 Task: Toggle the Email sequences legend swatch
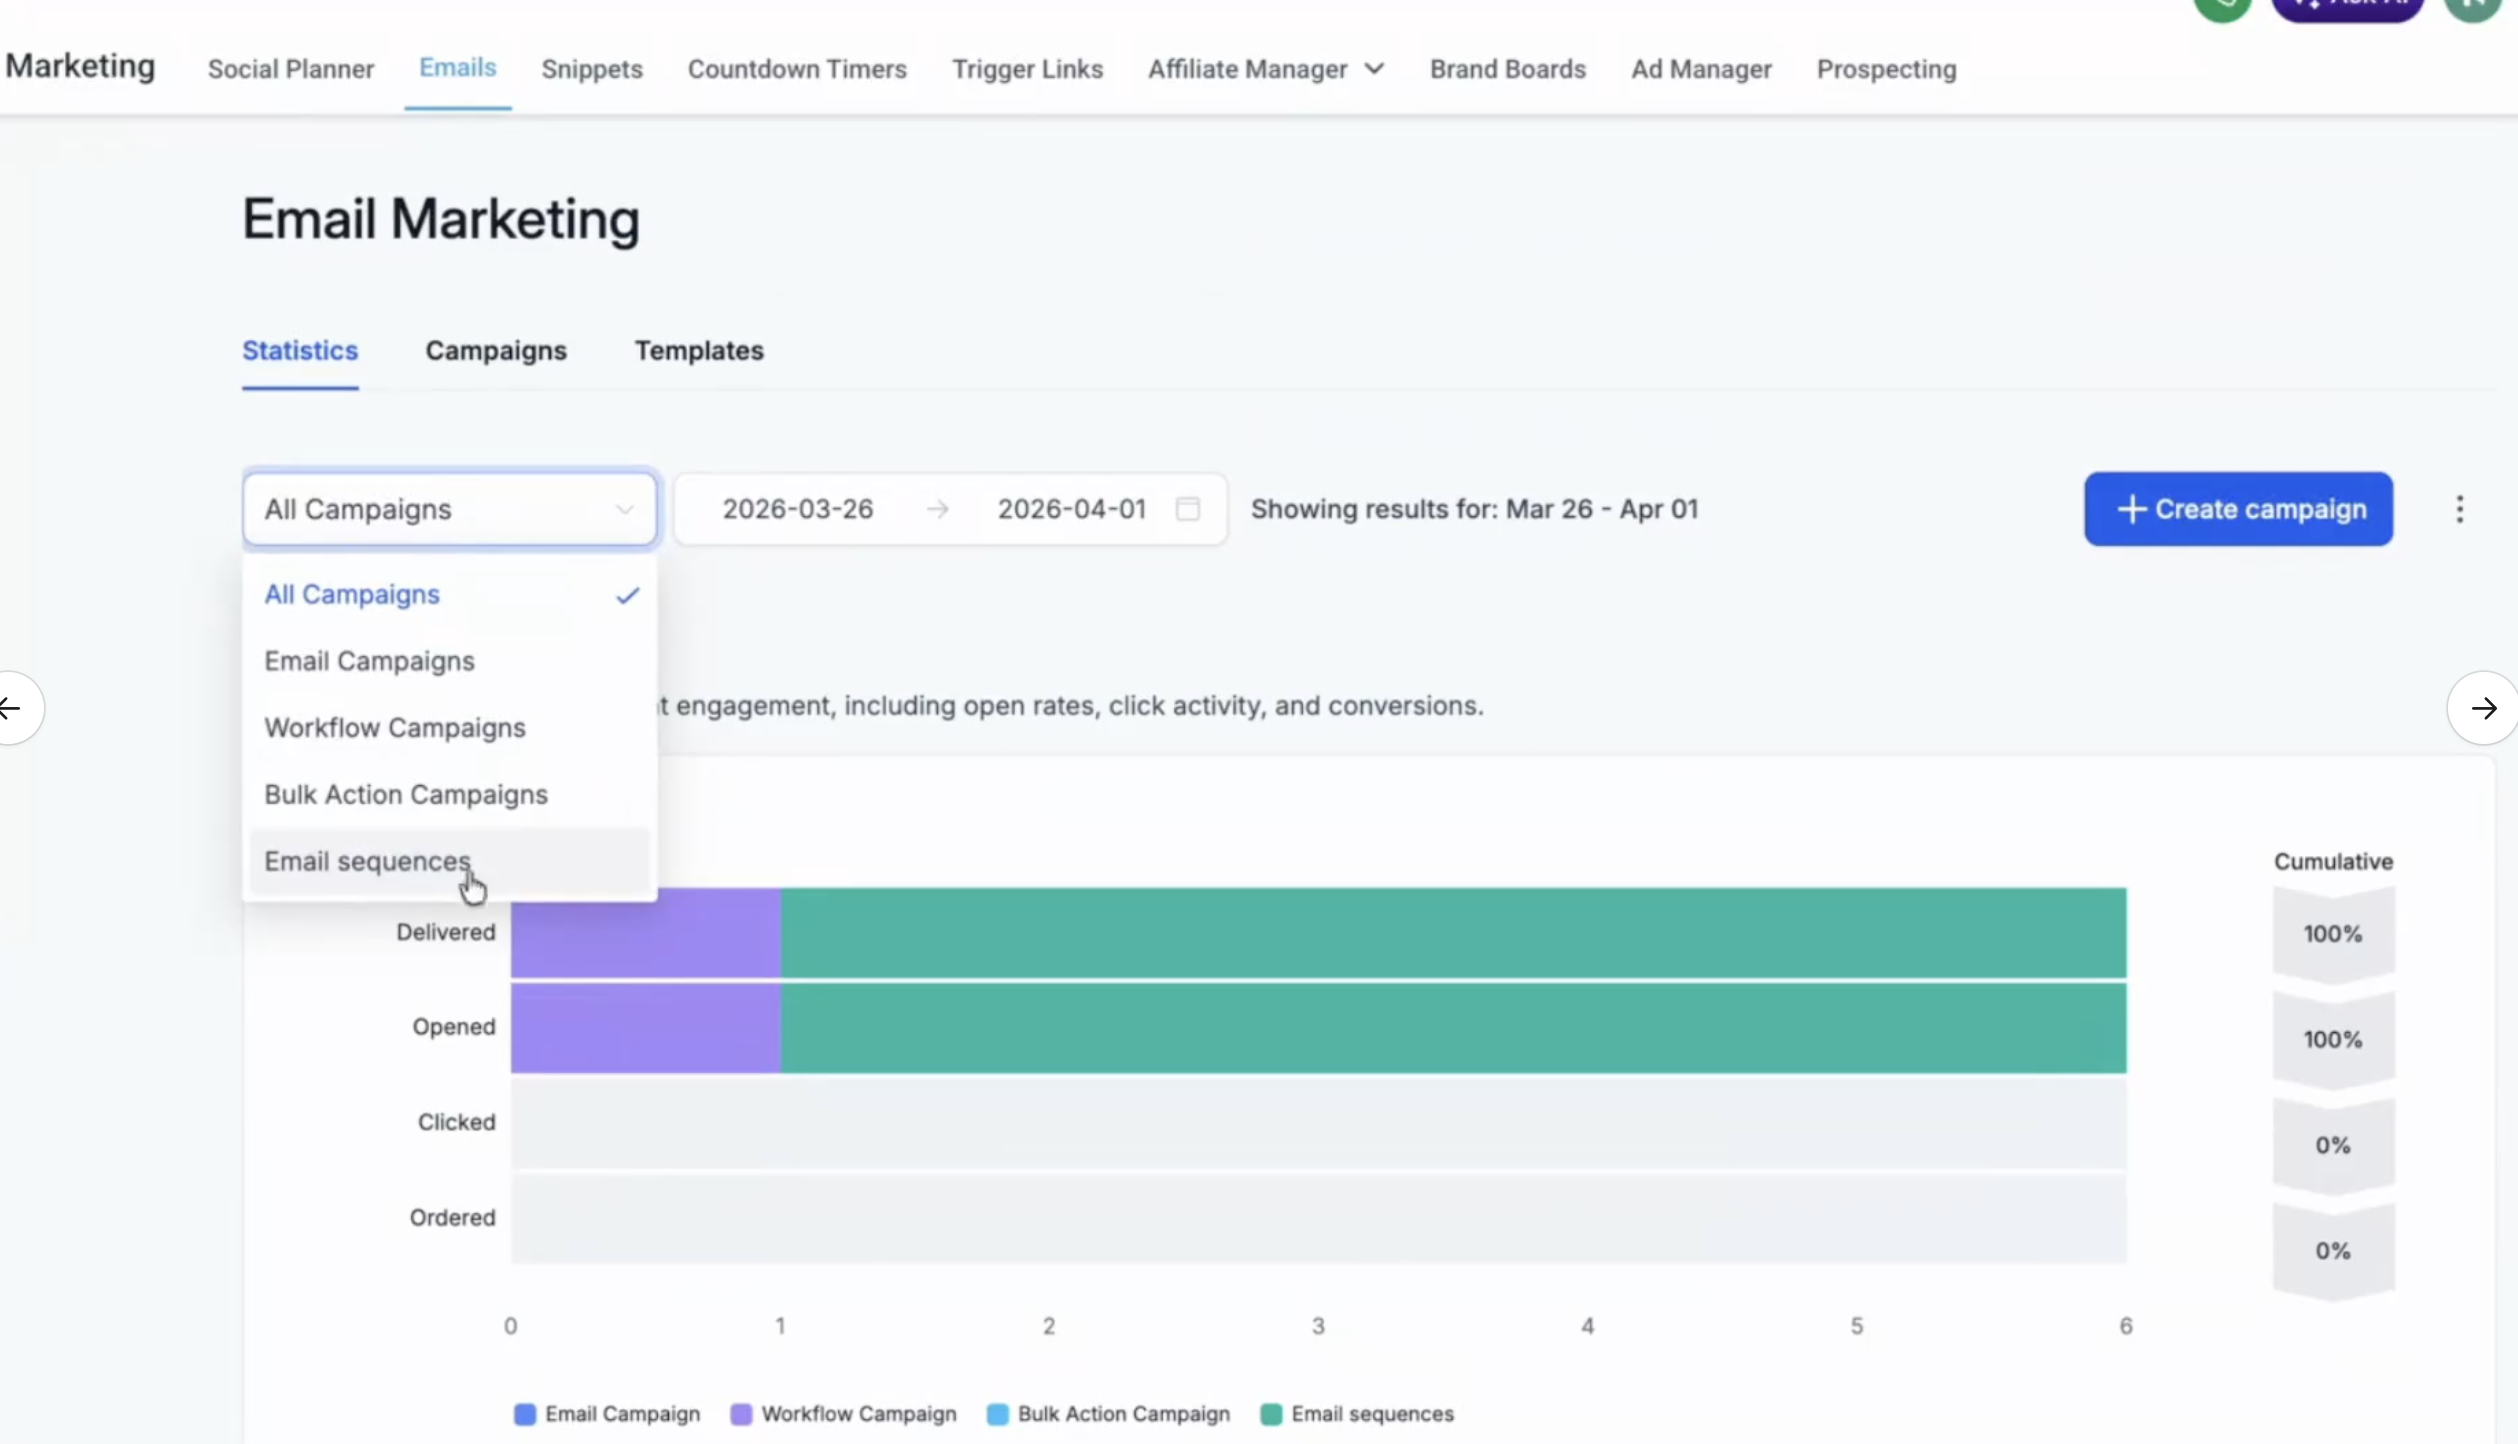[x=1271, y=1414]
